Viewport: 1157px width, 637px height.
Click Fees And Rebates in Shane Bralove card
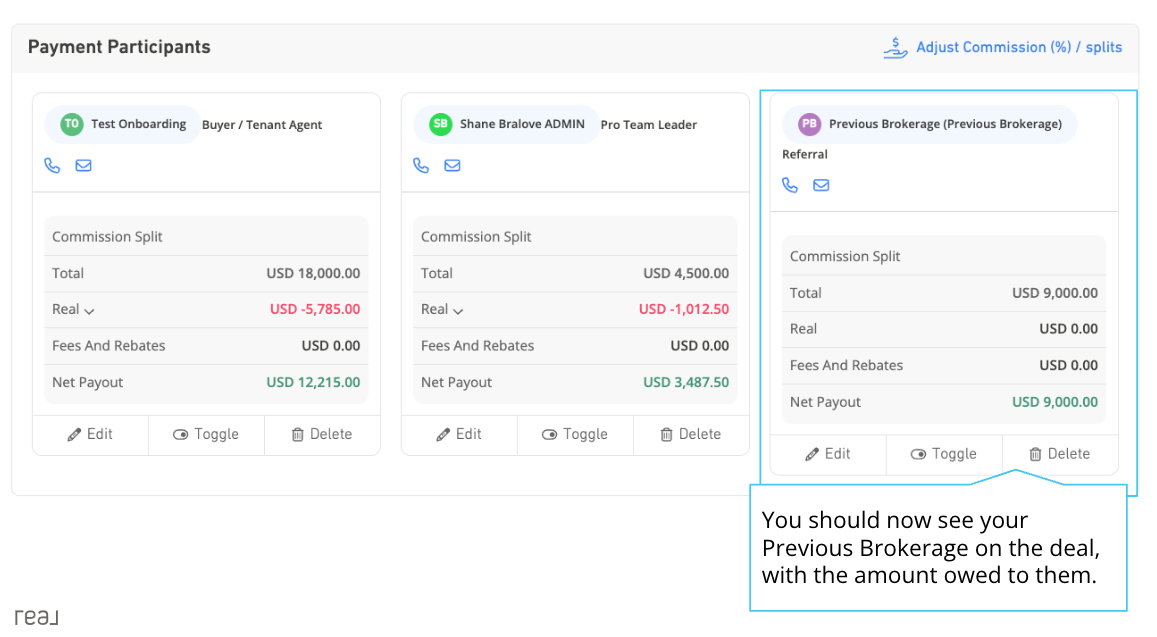[x=477, y=346]
